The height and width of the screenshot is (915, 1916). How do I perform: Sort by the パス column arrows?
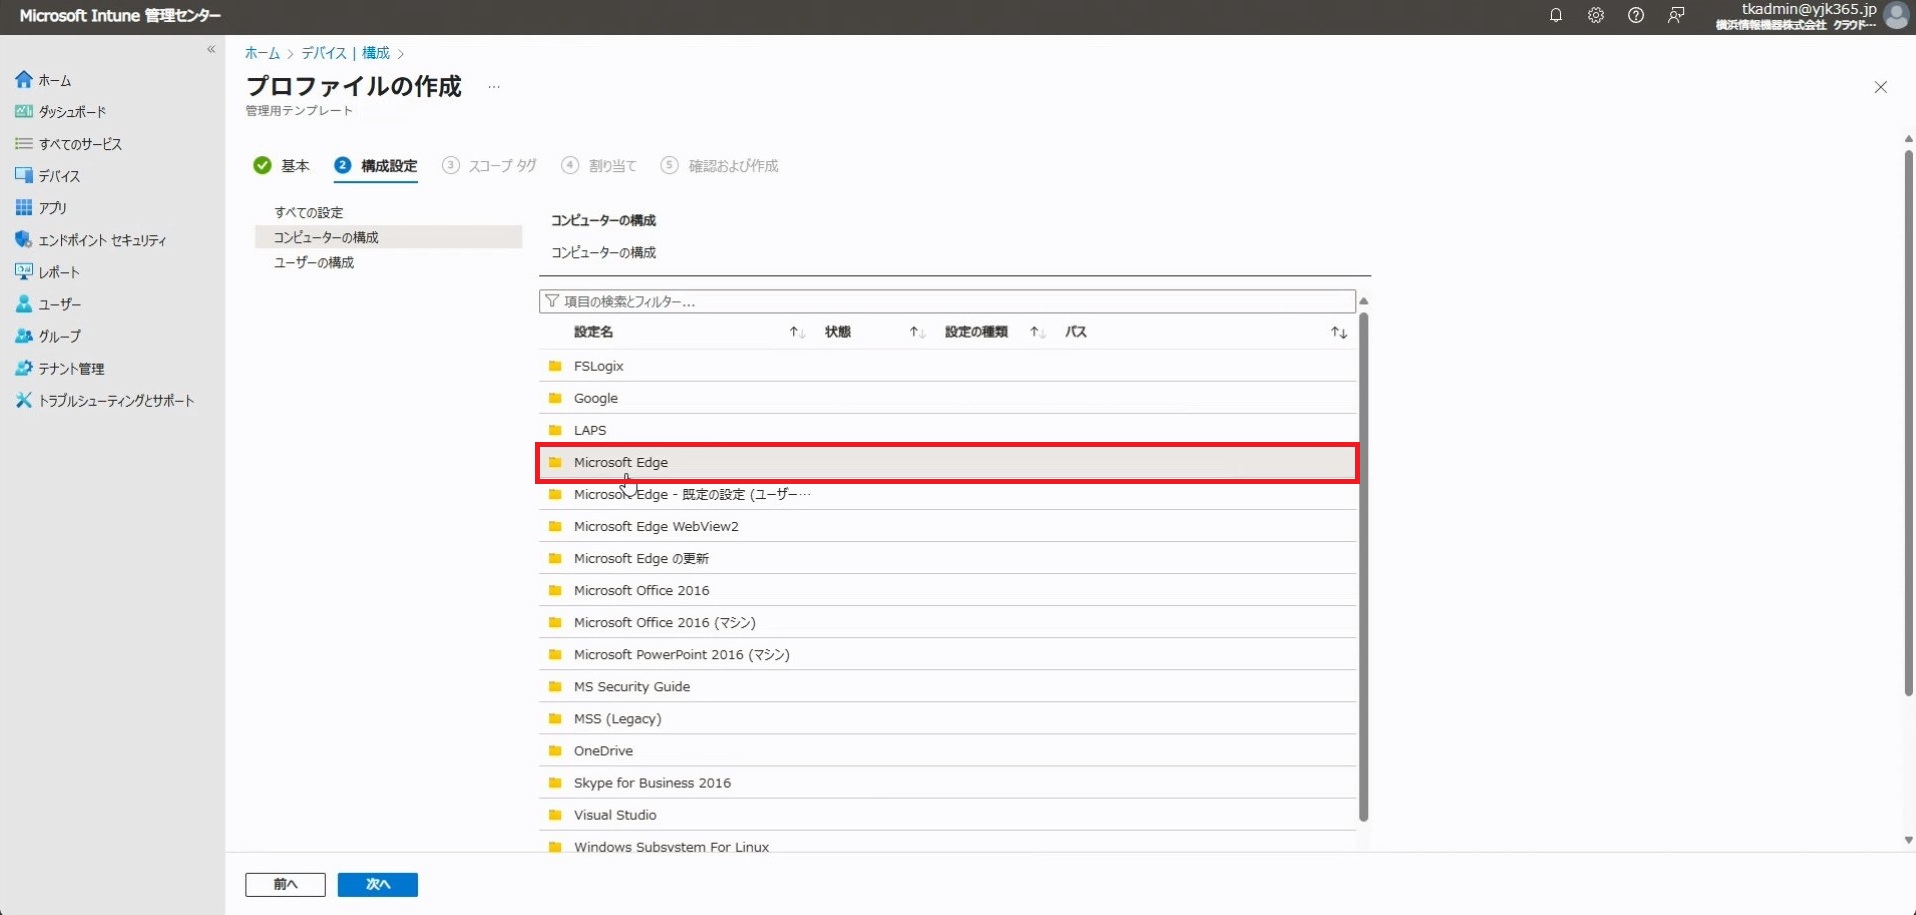tap(1338, 332)
